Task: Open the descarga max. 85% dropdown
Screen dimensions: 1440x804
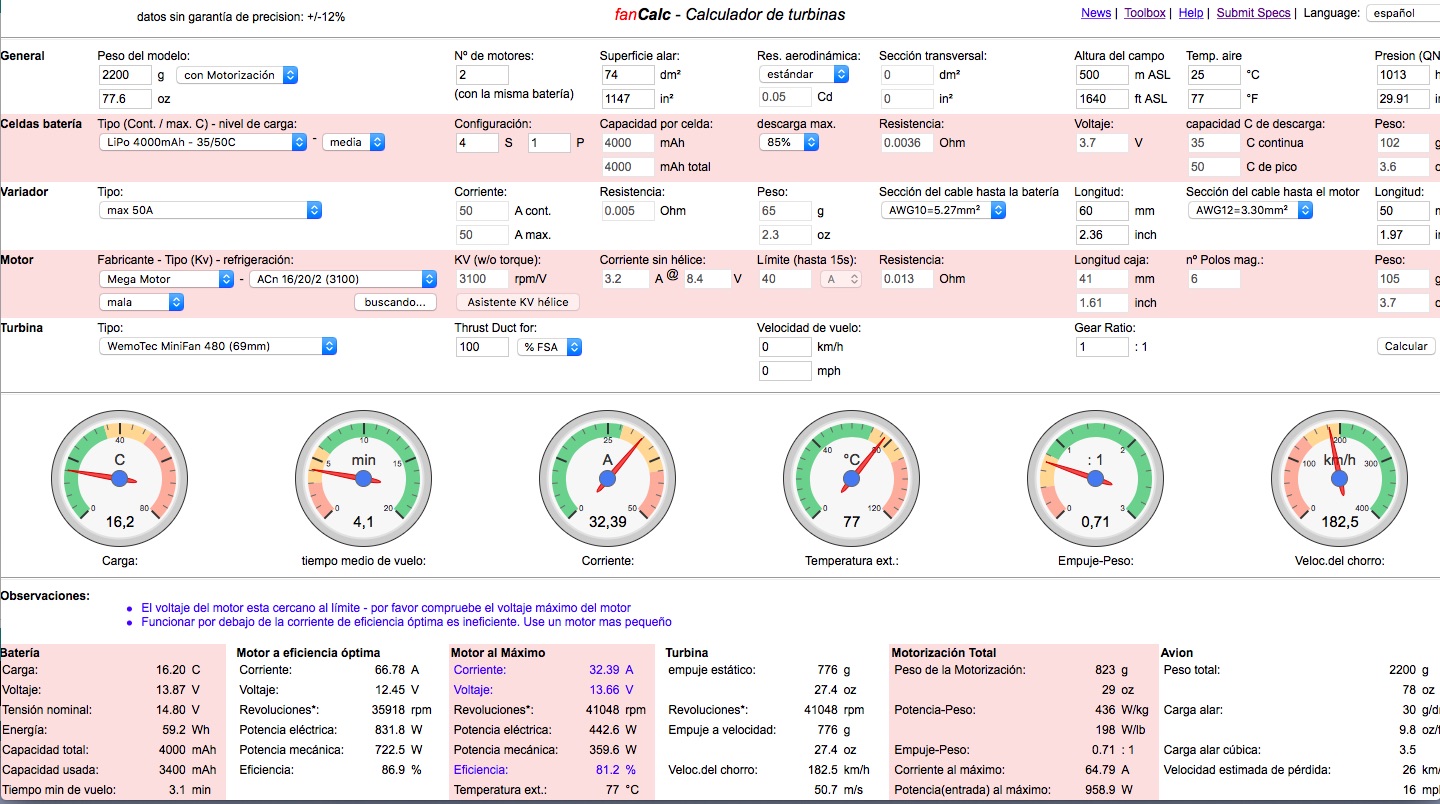Action: [x=788, y=143]
